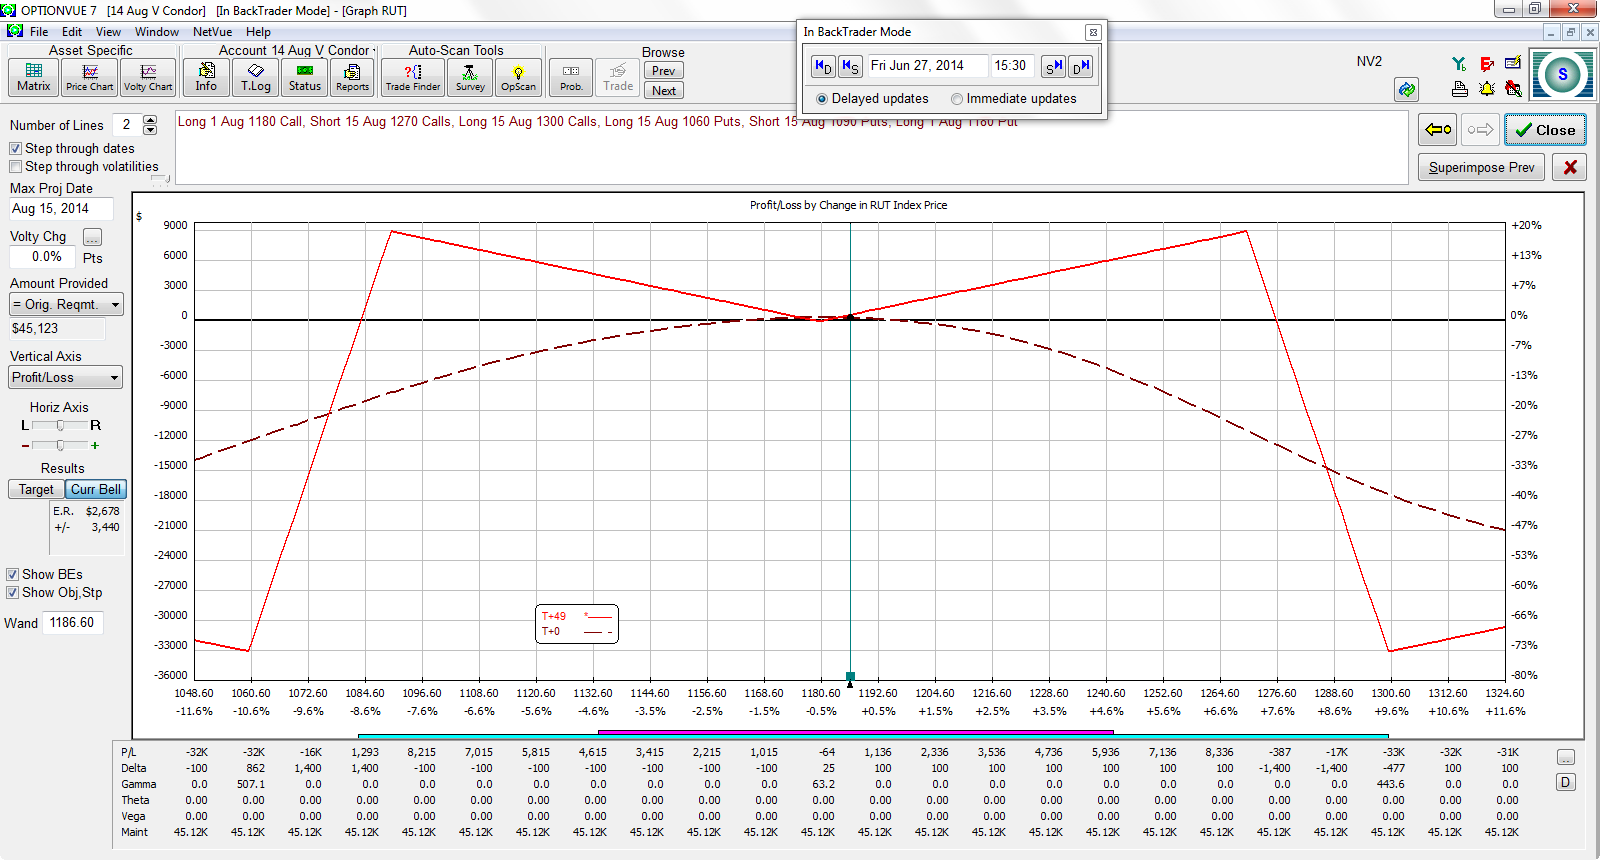Image resolution: width=1600 pixels, height=860 pixels.
Task: Click the horizontal axis L-R slider
Action: click(x=60, y=425)
